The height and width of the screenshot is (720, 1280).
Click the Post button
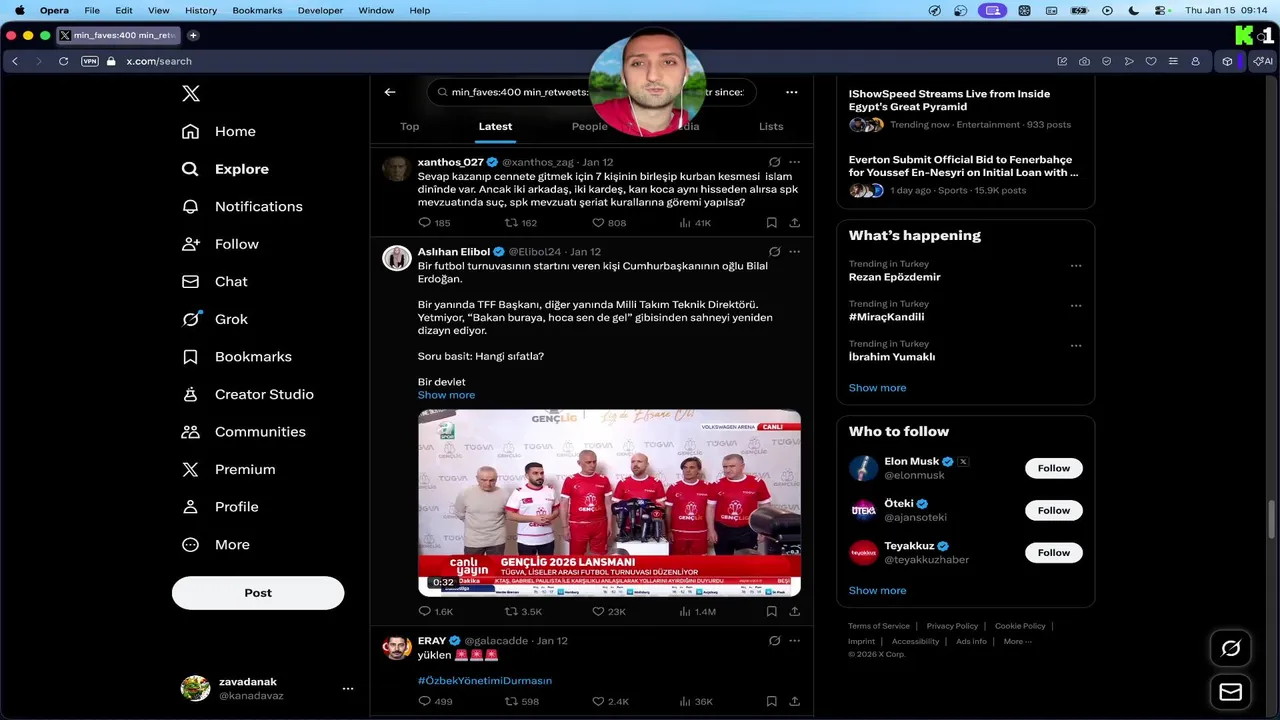[258, 593]
